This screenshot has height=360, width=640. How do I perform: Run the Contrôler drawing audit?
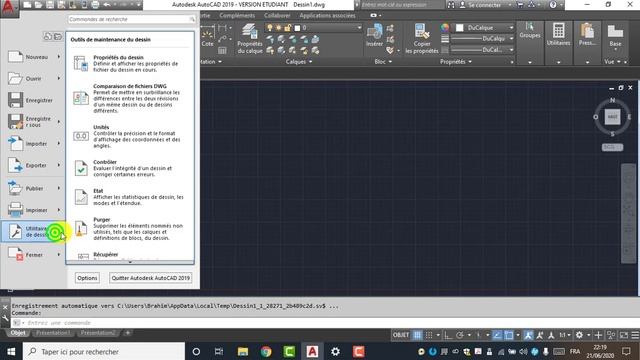click(130, 168)
